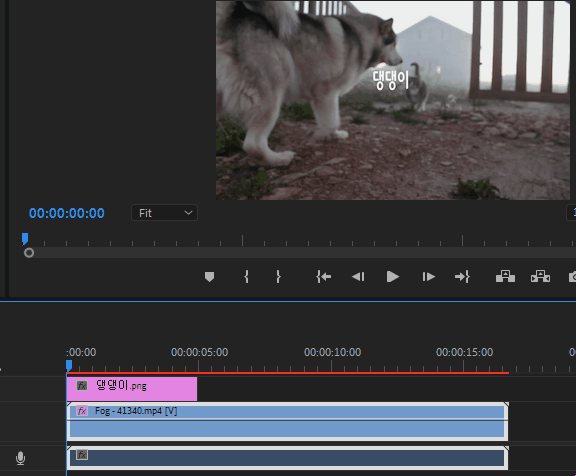Select the Fog - 41340.mp4 video clip
Image resolution: width=576 pixels, height=476 pixels.
tap(287, 422)
